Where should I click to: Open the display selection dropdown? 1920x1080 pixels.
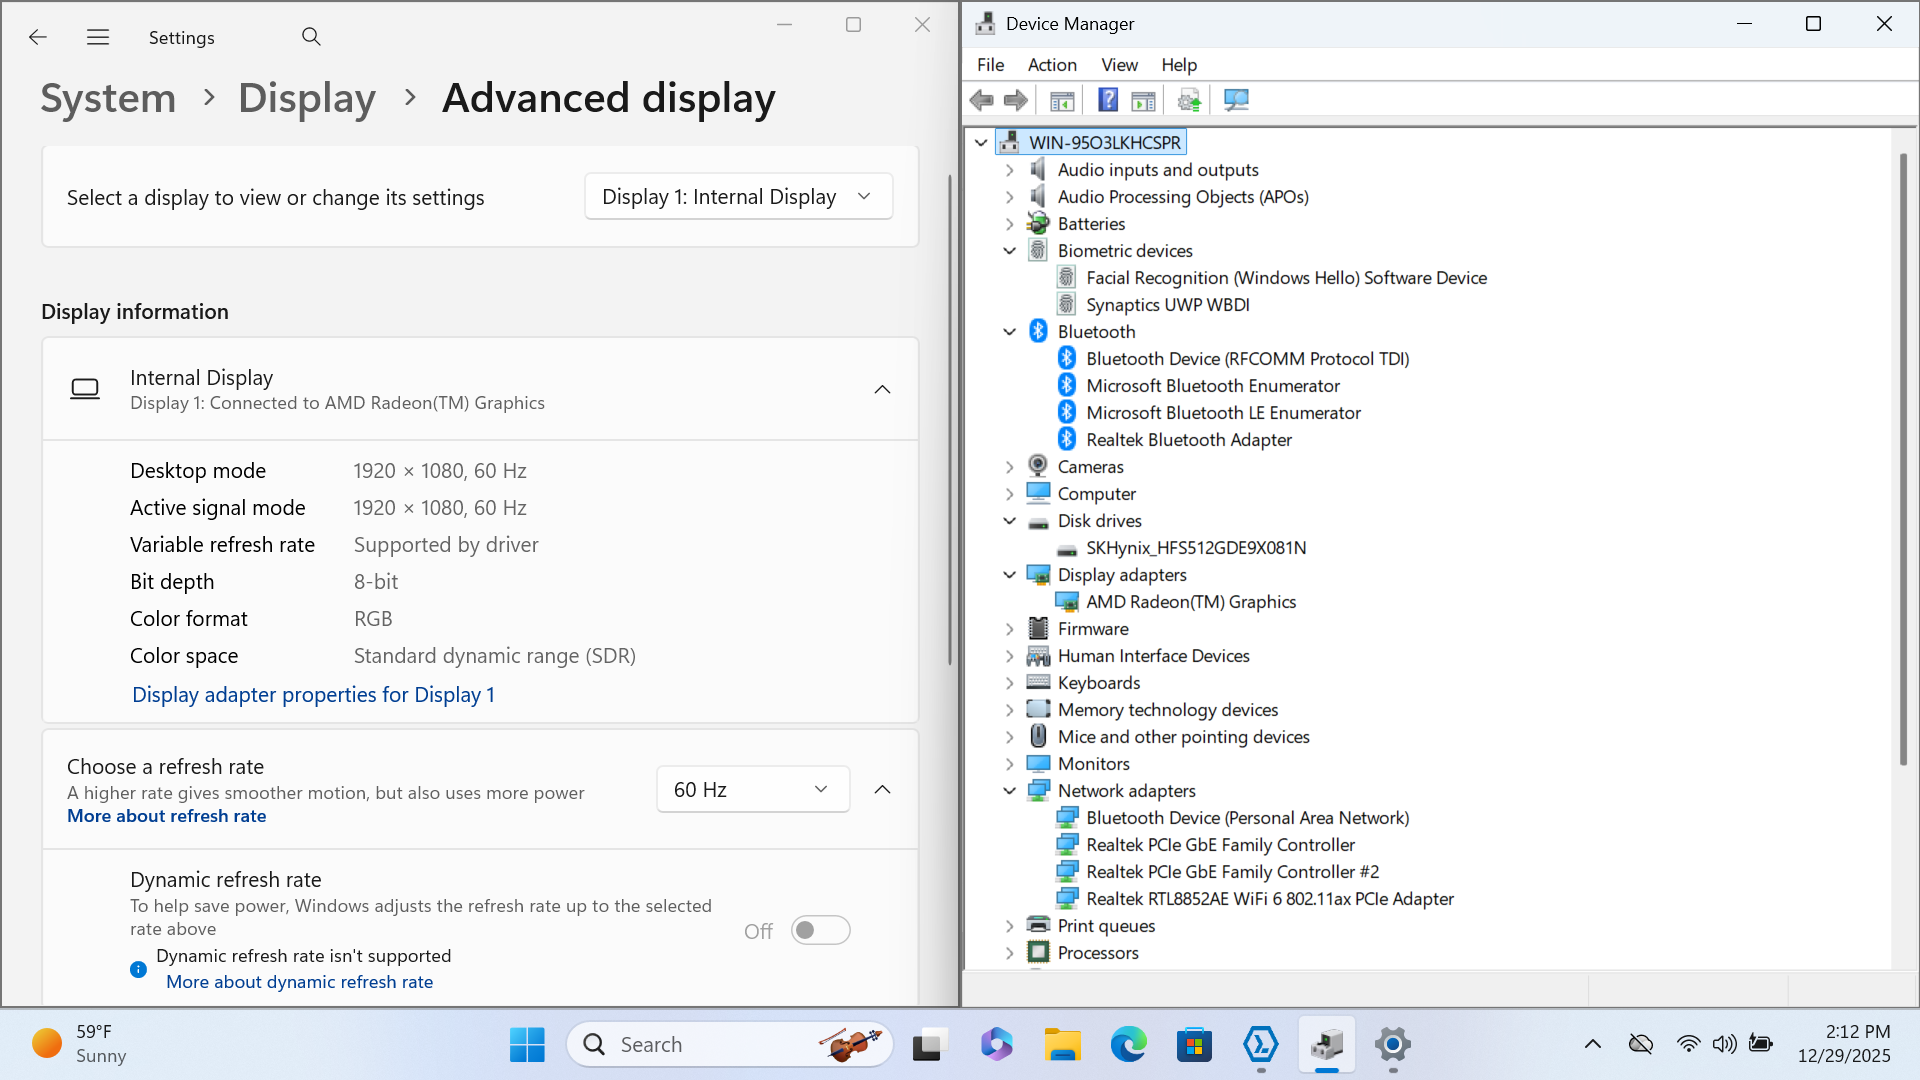pos(738,197)
